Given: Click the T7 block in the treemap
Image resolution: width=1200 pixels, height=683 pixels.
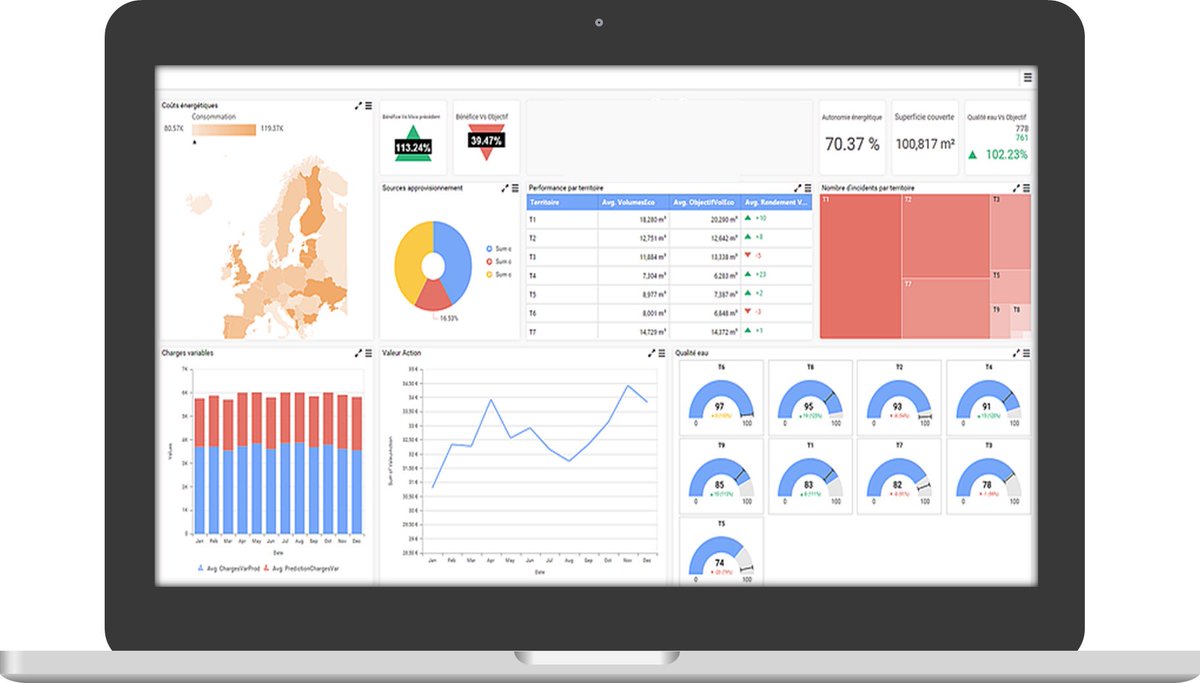Looking at the screenshot, I should (x=945, y=308).
